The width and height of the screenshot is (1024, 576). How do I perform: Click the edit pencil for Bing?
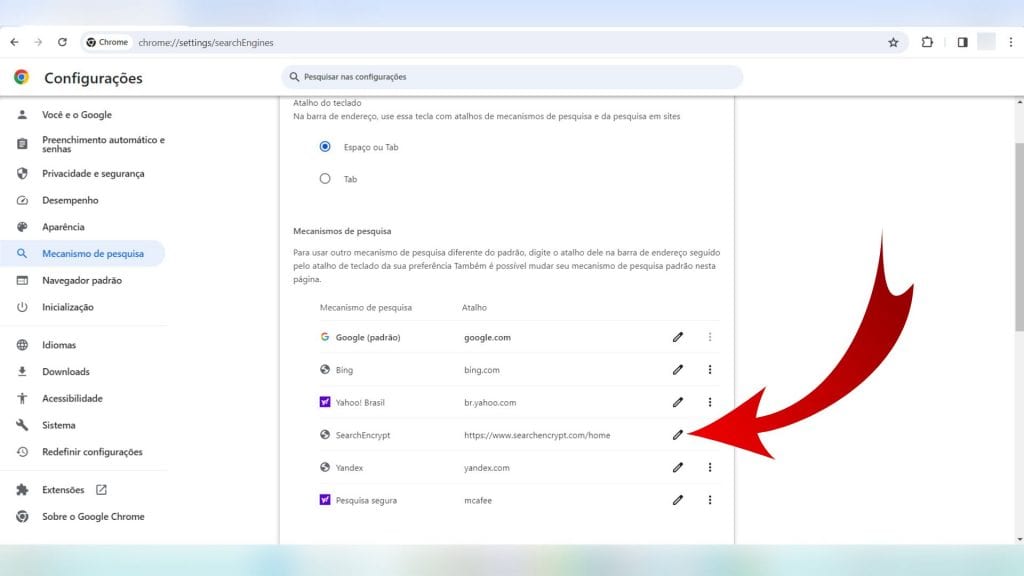(677, 370)
